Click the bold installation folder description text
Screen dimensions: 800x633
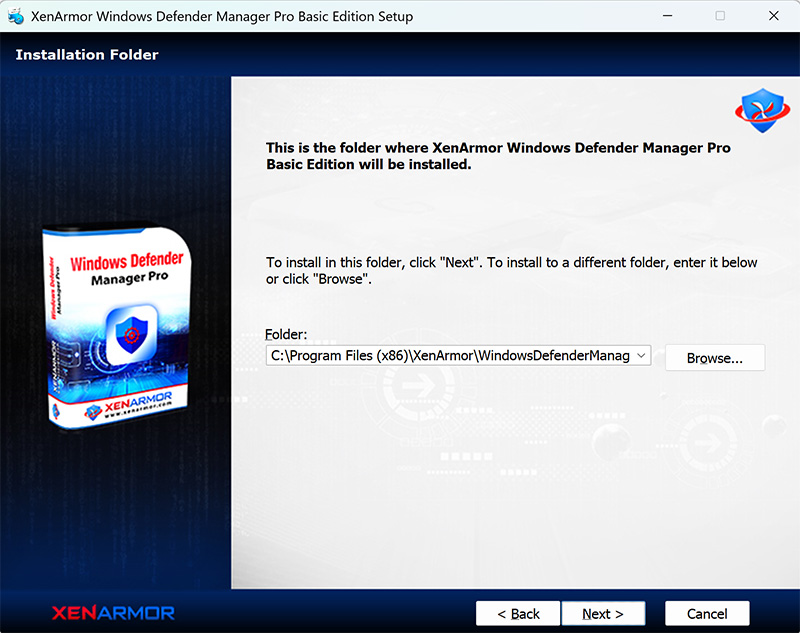tap(498, 156)
